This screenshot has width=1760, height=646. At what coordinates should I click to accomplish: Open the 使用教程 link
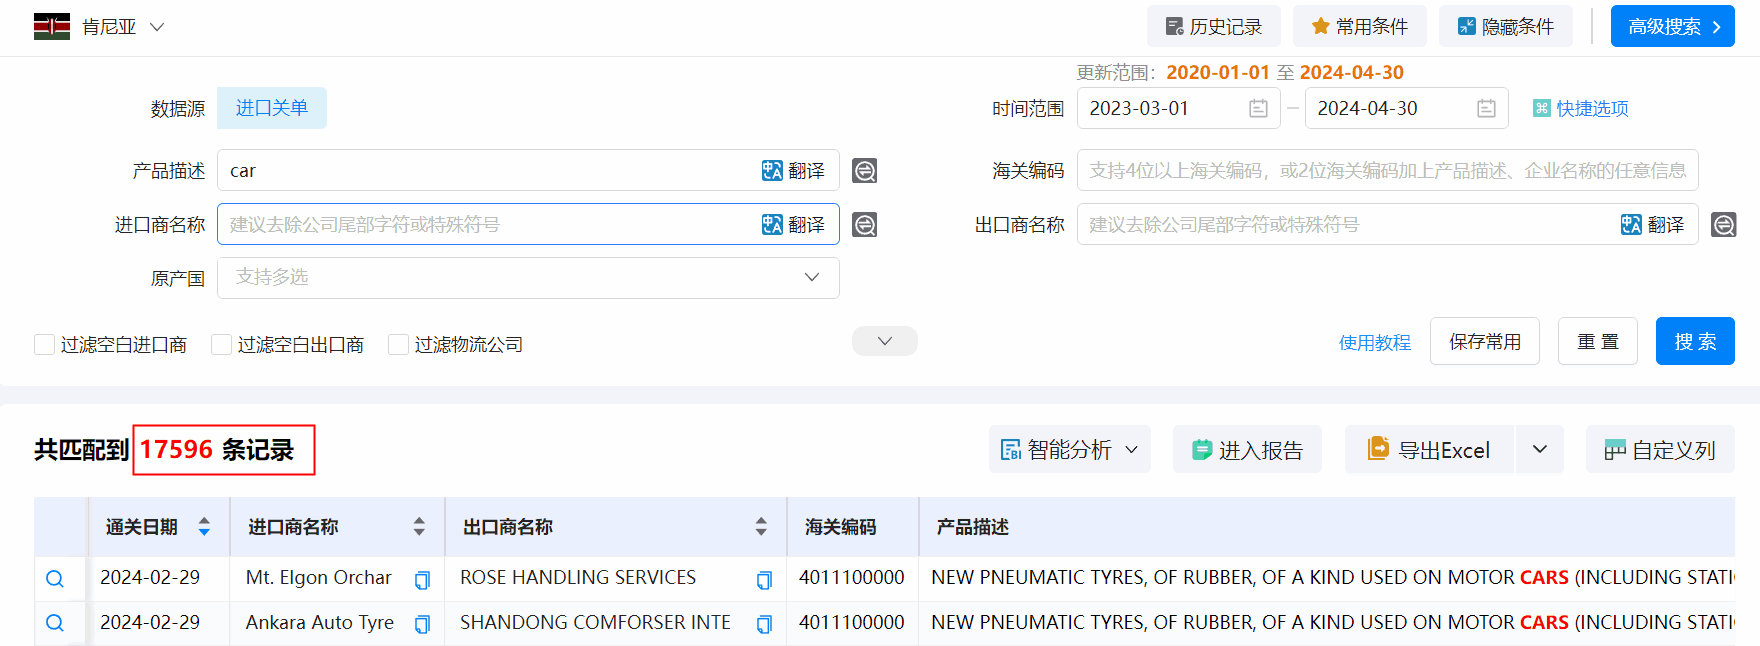point(1374,343)
